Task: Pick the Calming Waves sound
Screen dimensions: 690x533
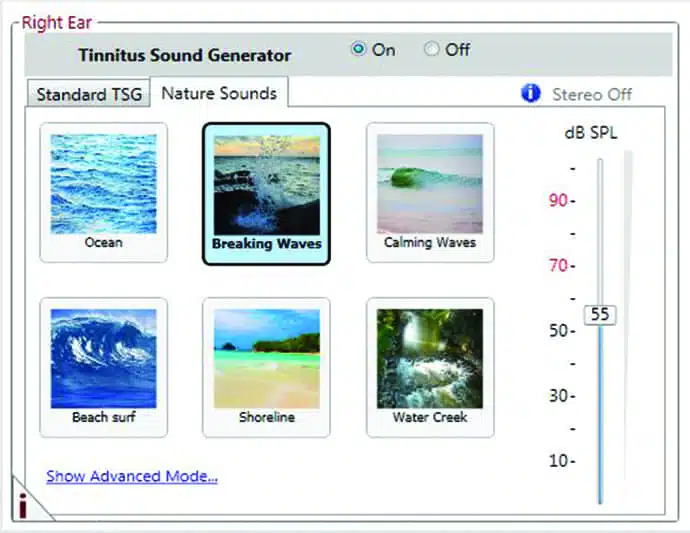Action: coord(429,190)
